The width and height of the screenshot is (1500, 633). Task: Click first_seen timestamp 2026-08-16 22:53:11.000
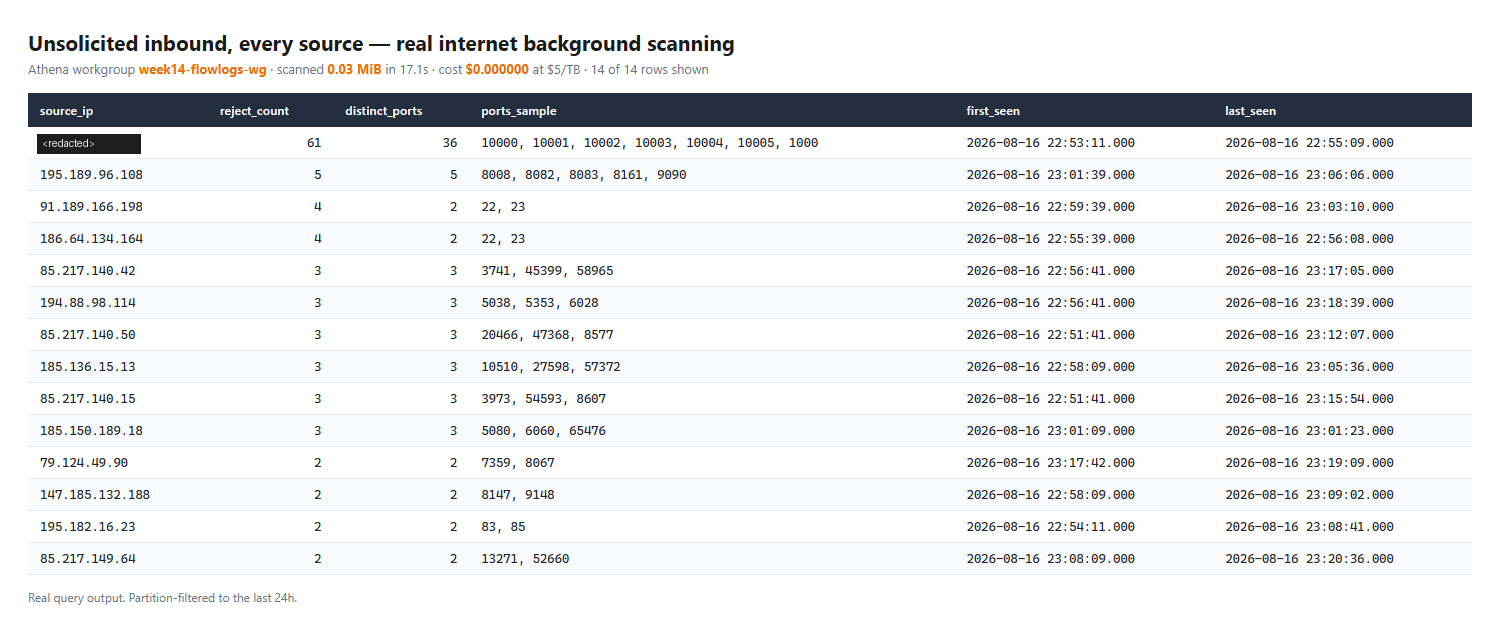1051,143
